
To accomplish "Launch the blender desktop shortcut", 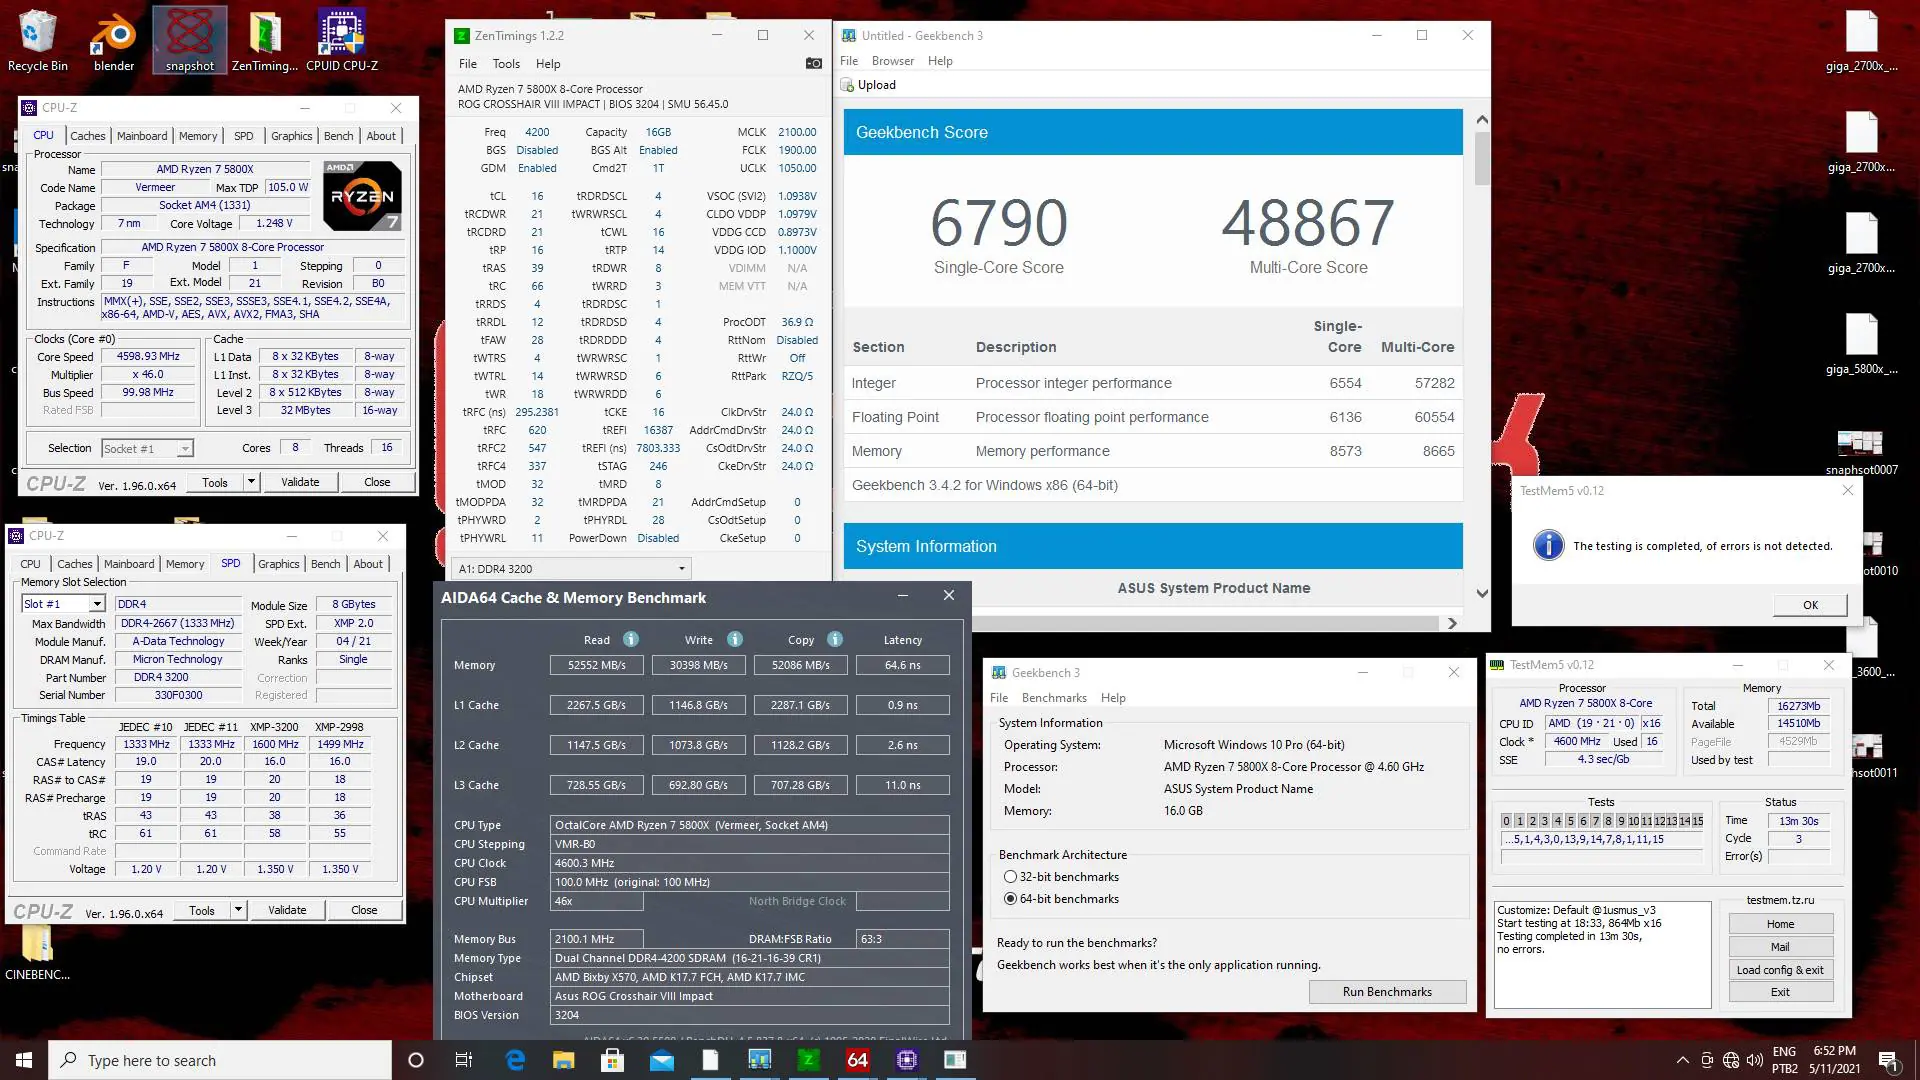I will pos(114,40).
